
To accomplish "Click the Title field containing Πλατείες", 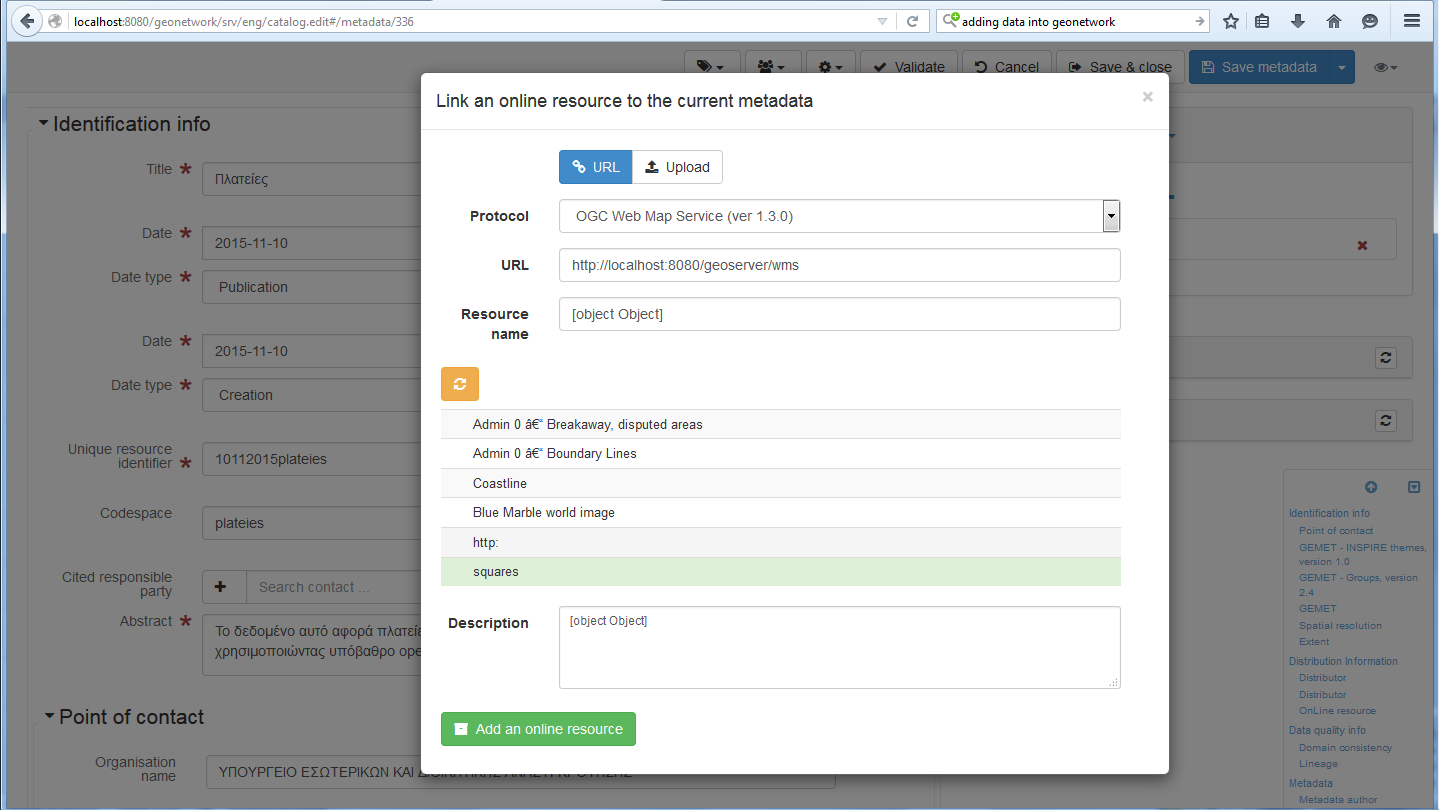I will coord(312,180).
